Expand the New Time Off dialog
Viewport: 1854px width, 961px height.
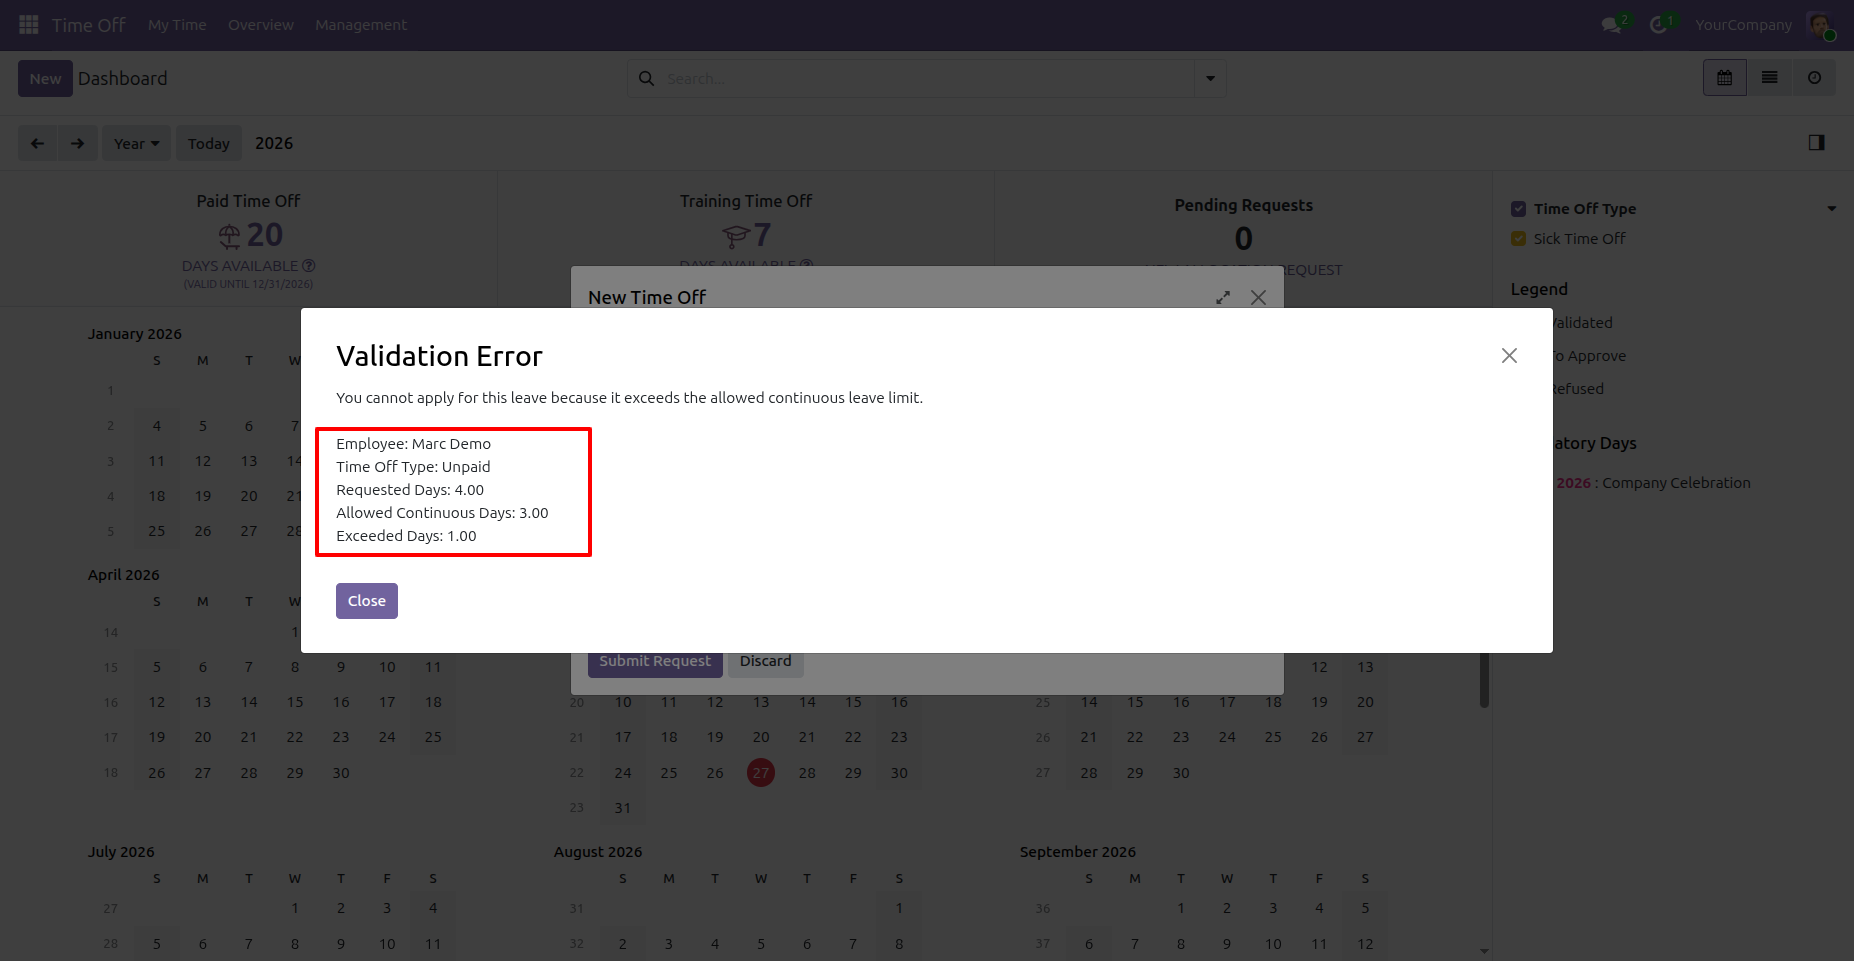point(1223,298)
